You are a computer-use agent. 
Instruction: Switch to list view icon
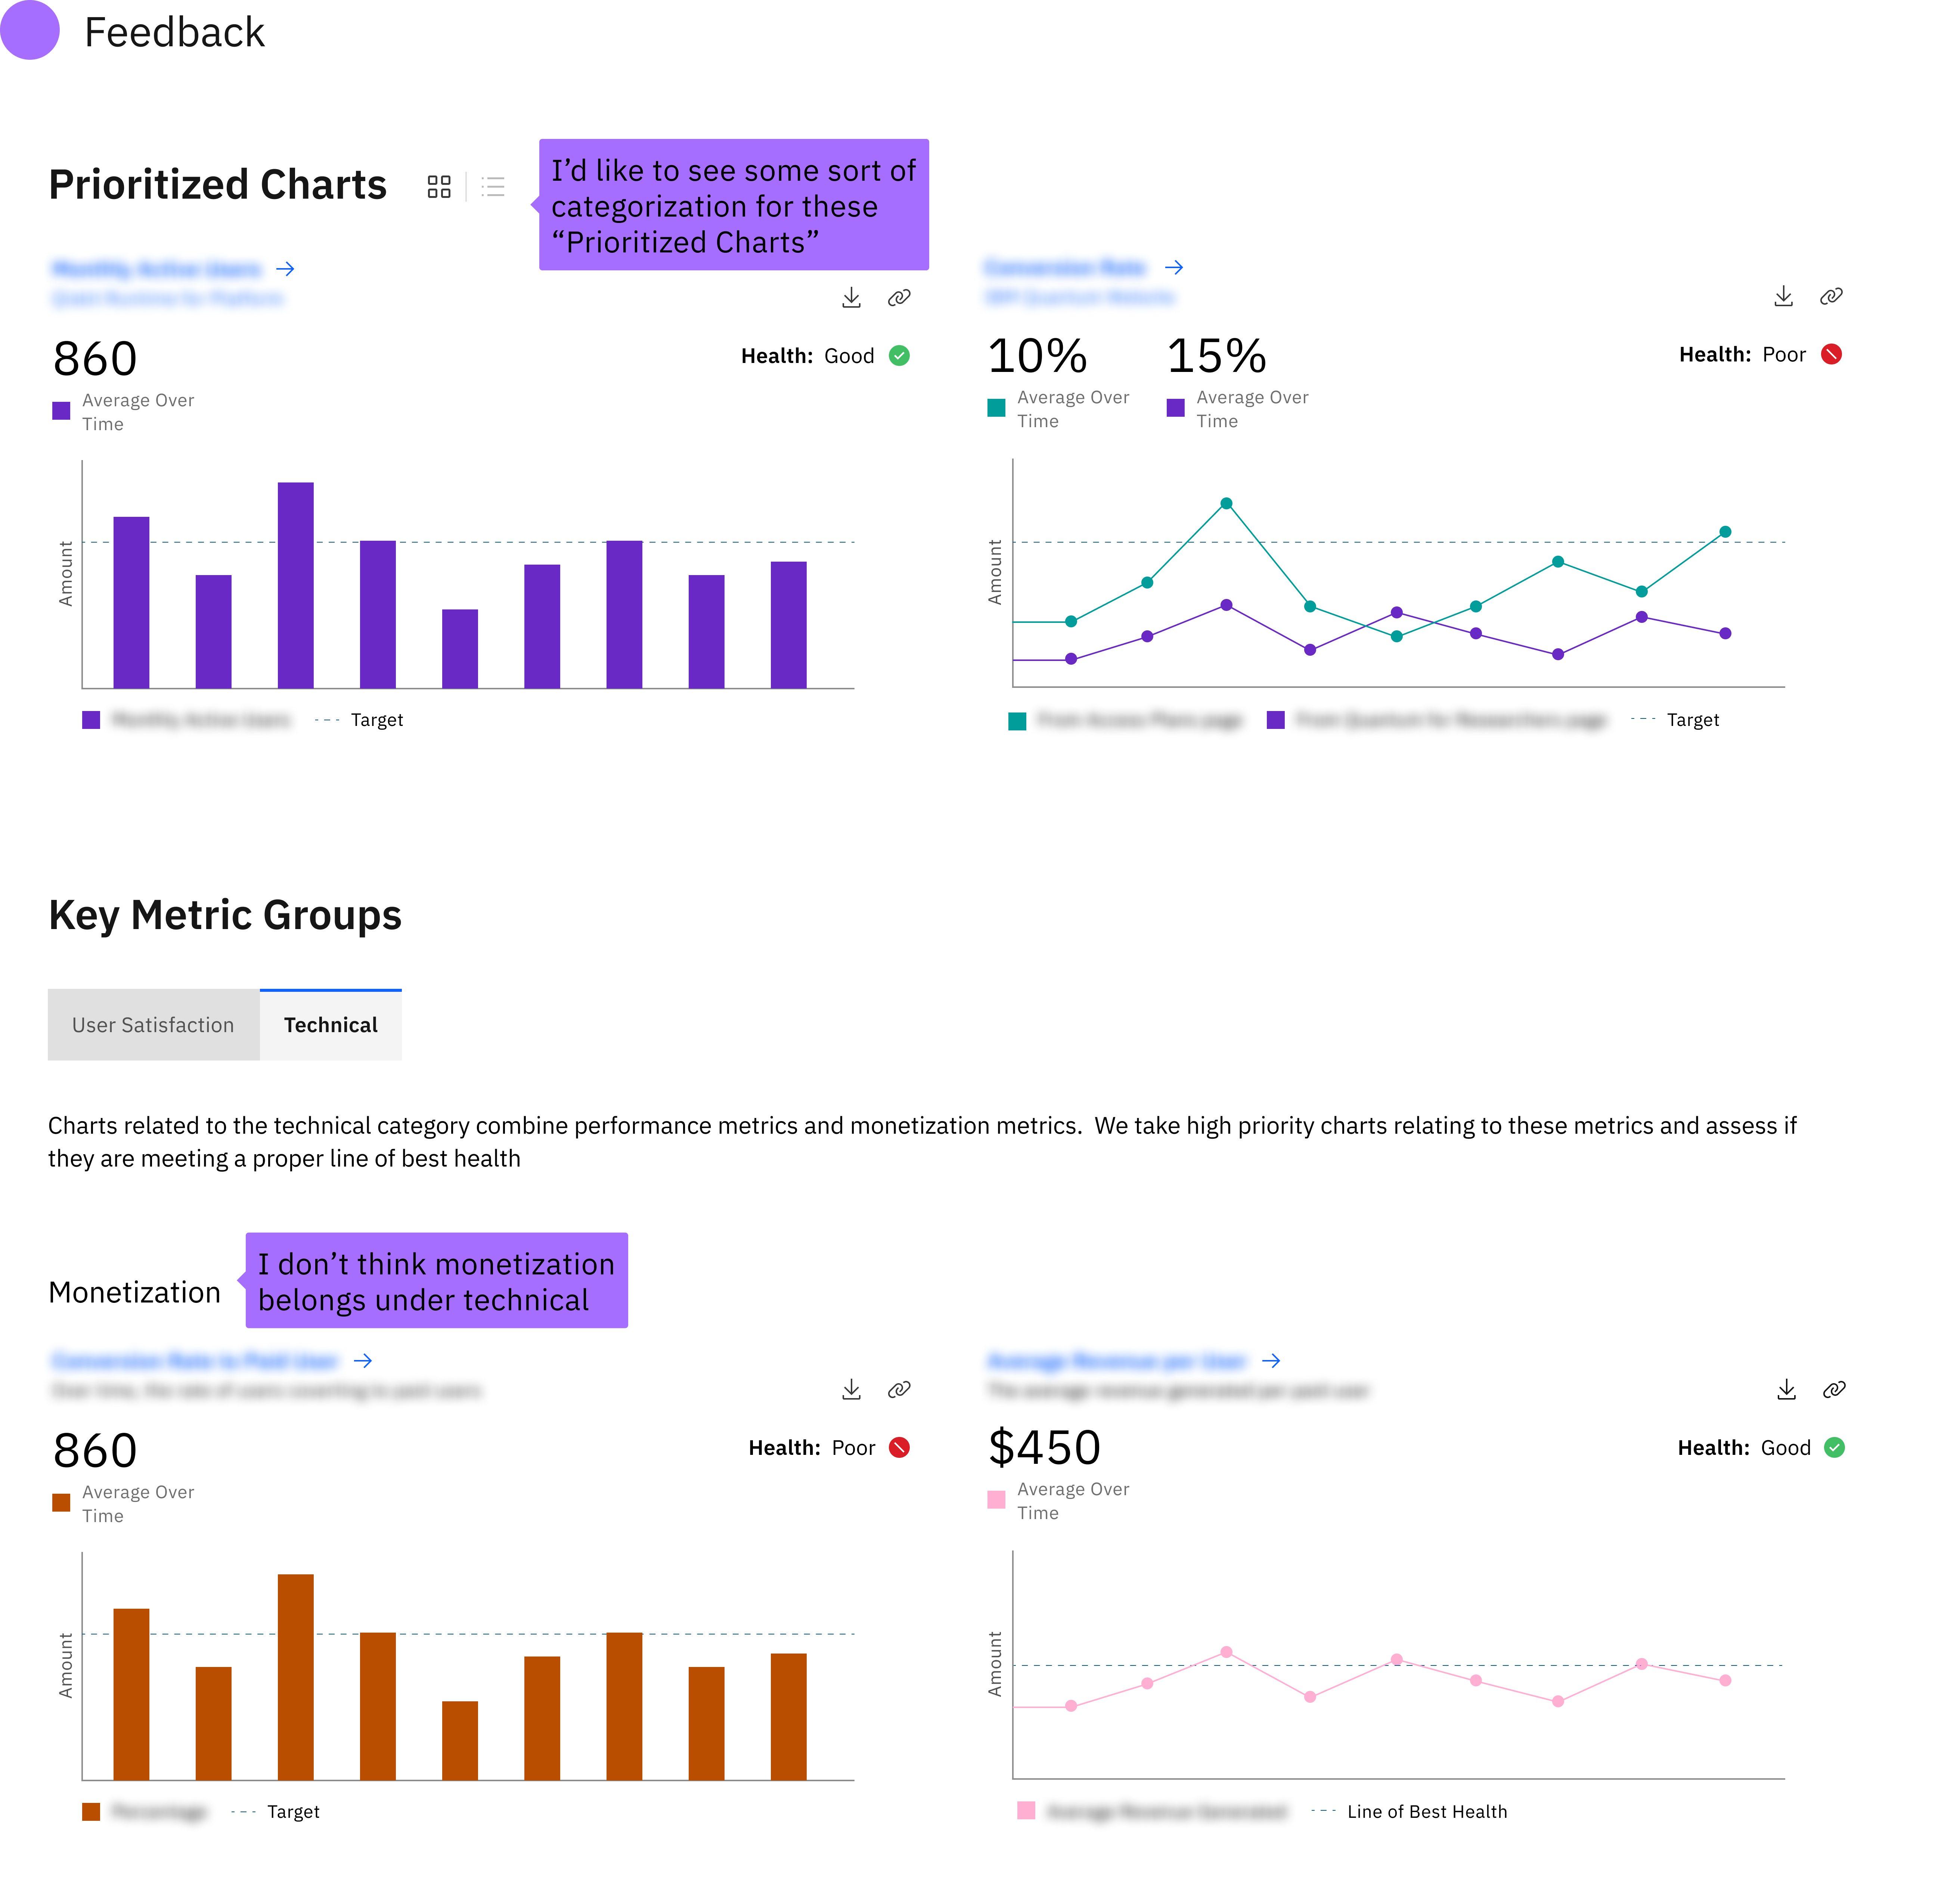click(x=493, y=187)
